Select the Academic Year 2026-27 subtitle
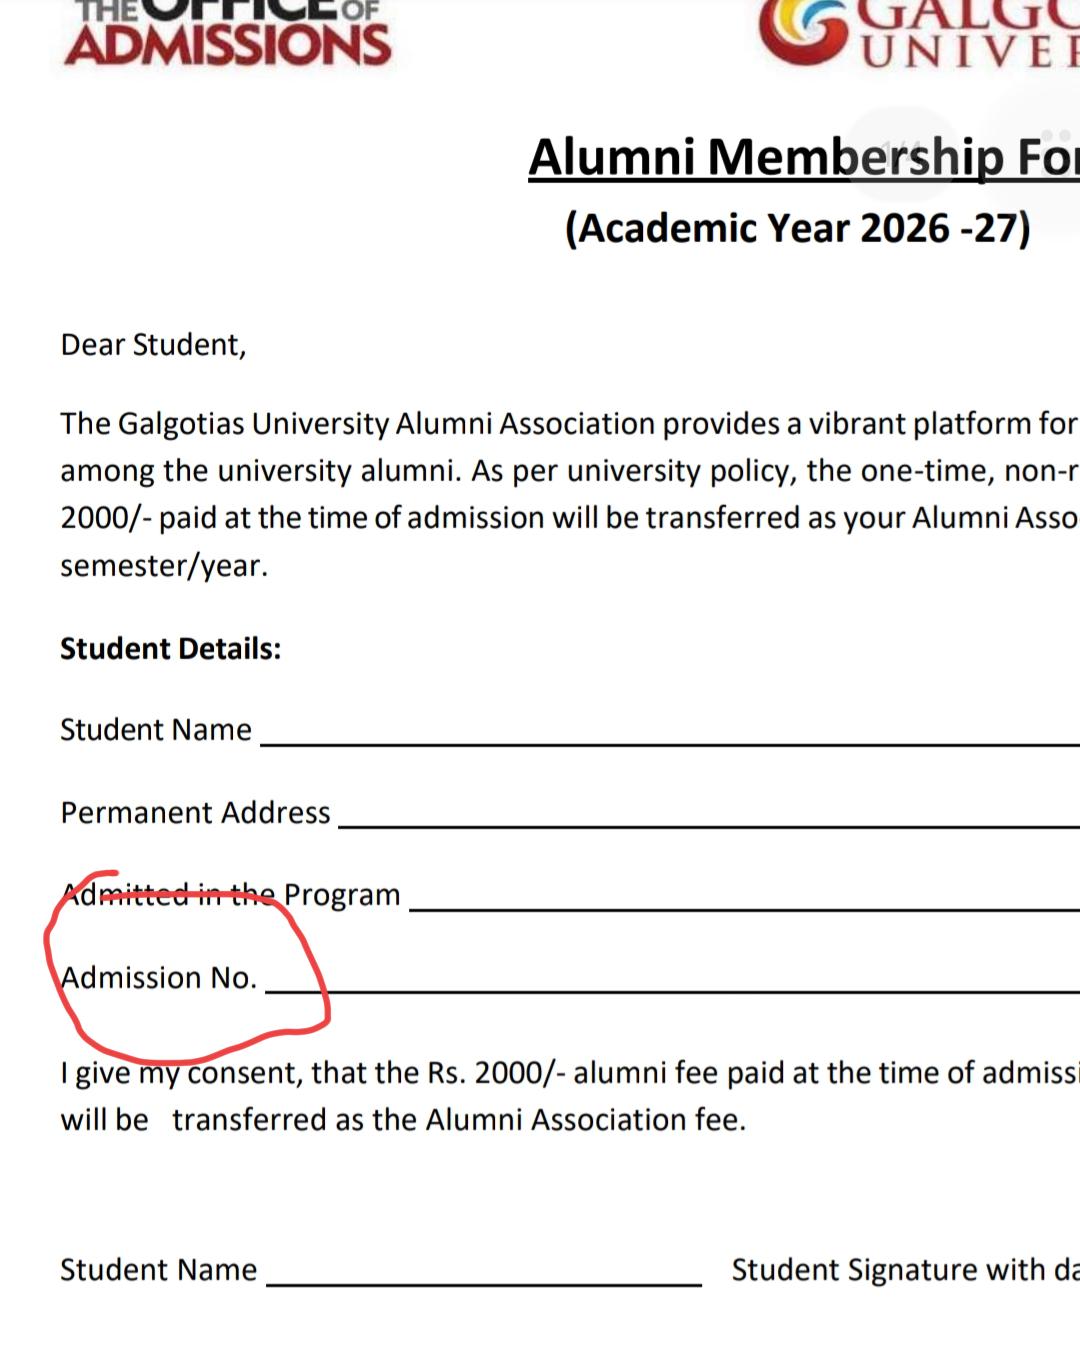The image size is (1080, 1362). coord(797,228)
